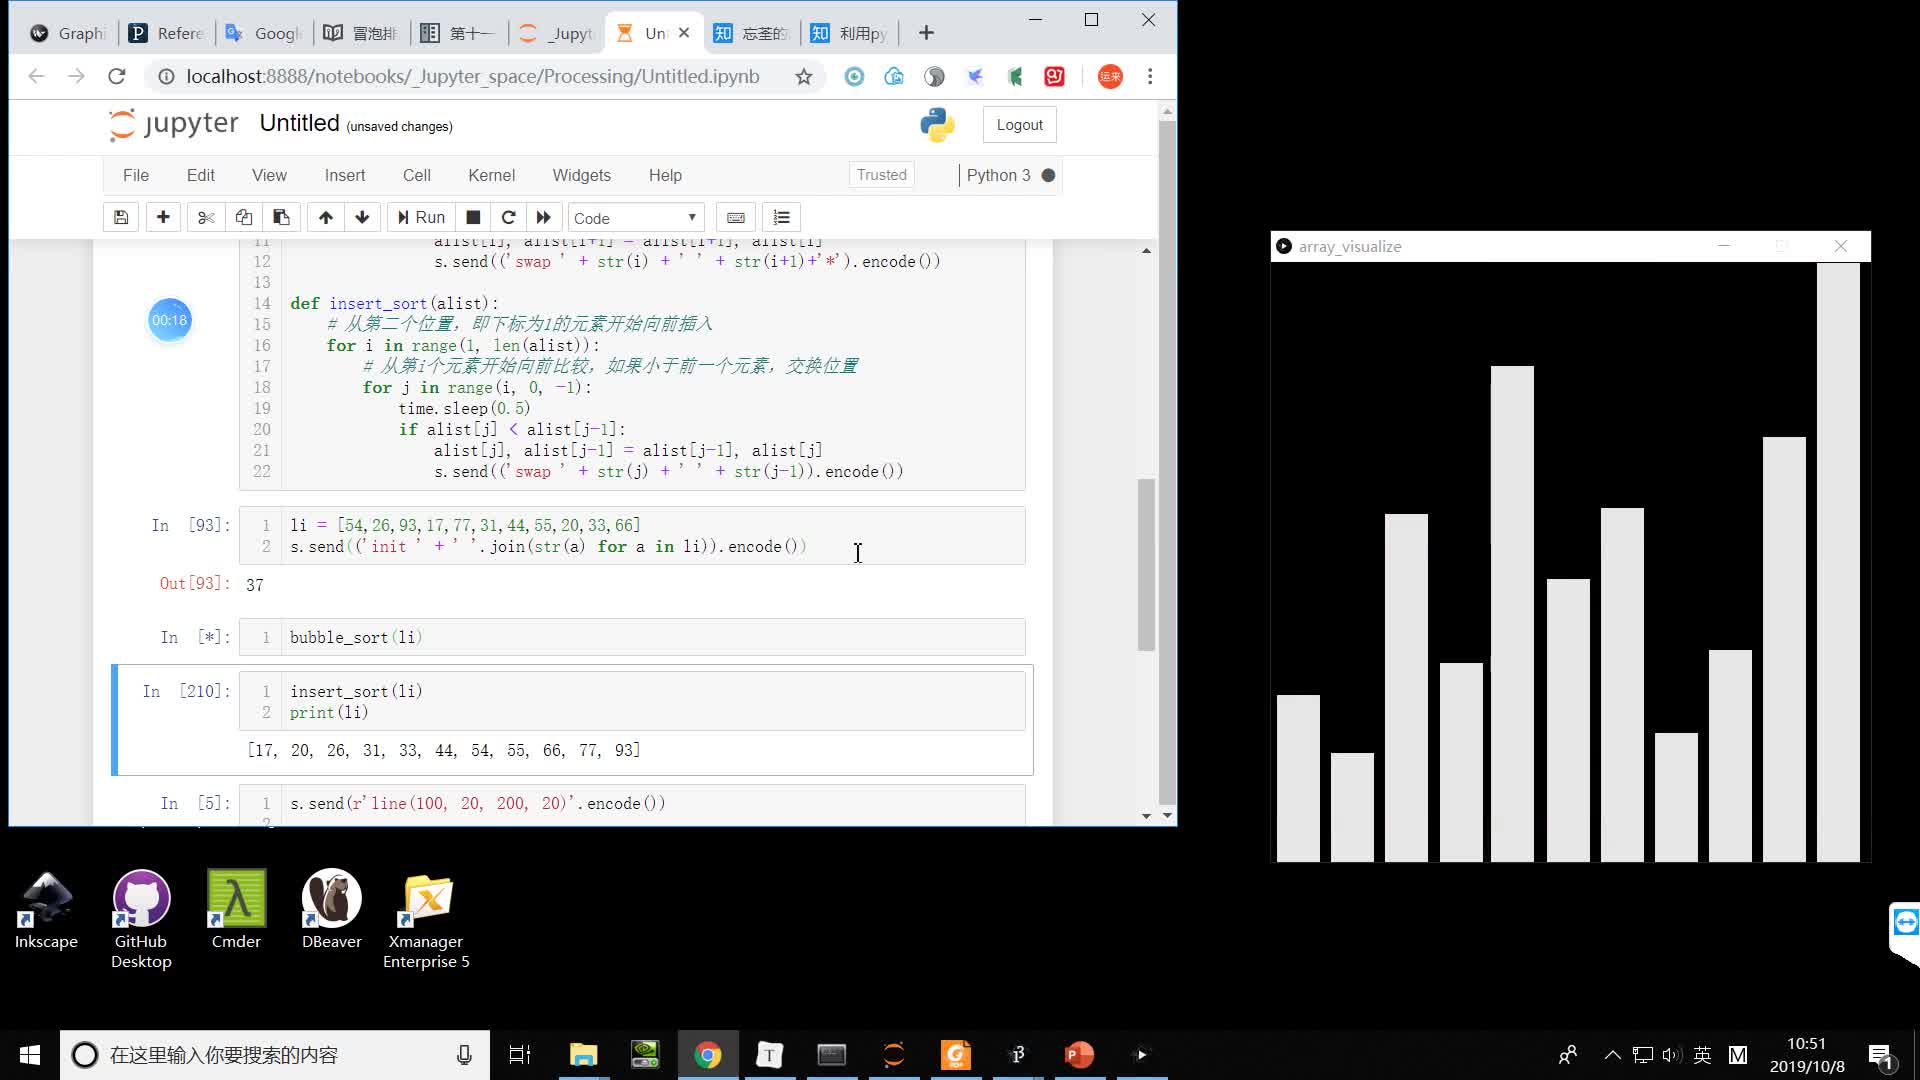Screen dimensions: 1920x1080
Task: Cut selected cells with scissors icon
Action: [x=206, y=218]
